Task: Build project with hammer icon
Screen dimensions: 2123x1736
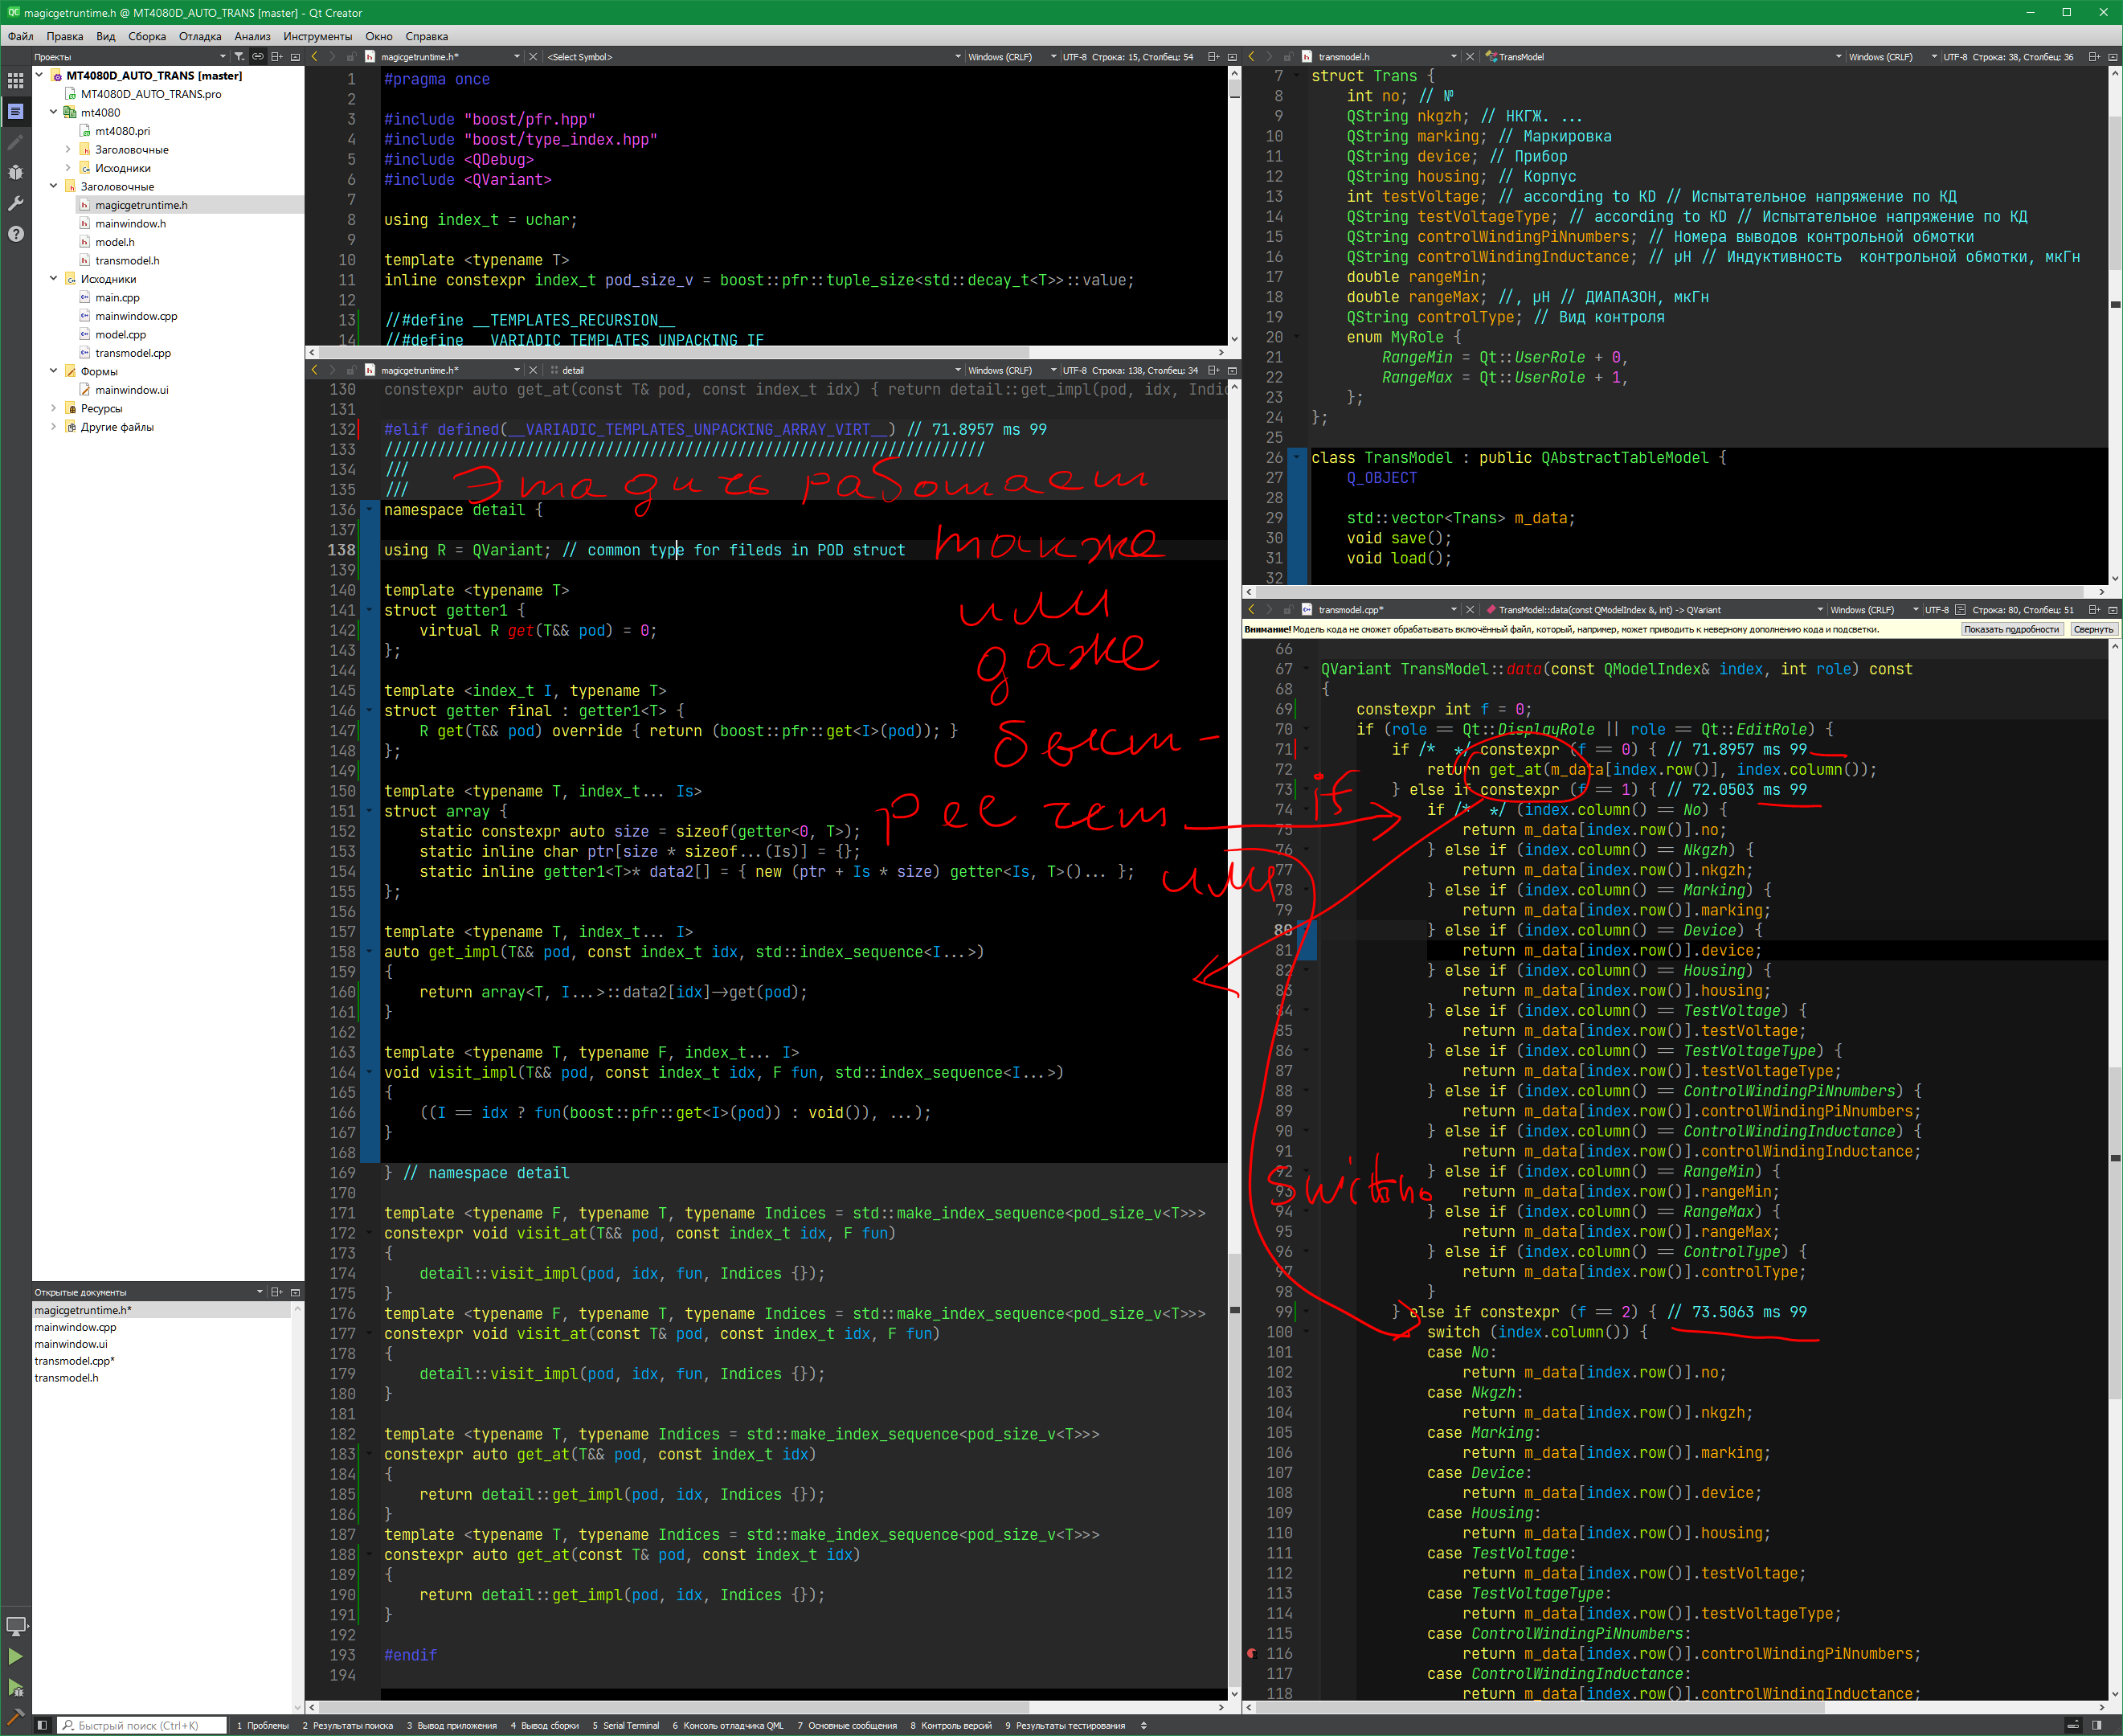Action: [x=15, y=1716]
